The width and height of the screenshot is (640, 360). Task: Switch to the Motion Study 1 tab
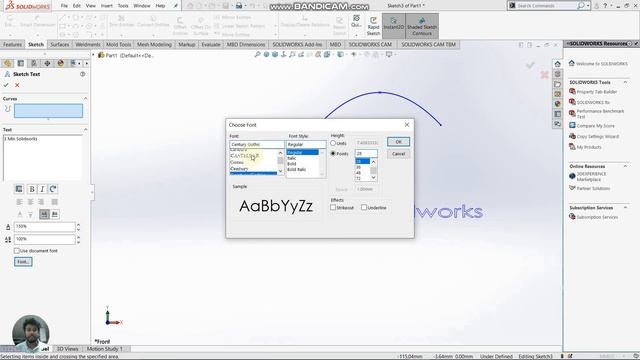(104, 349)
